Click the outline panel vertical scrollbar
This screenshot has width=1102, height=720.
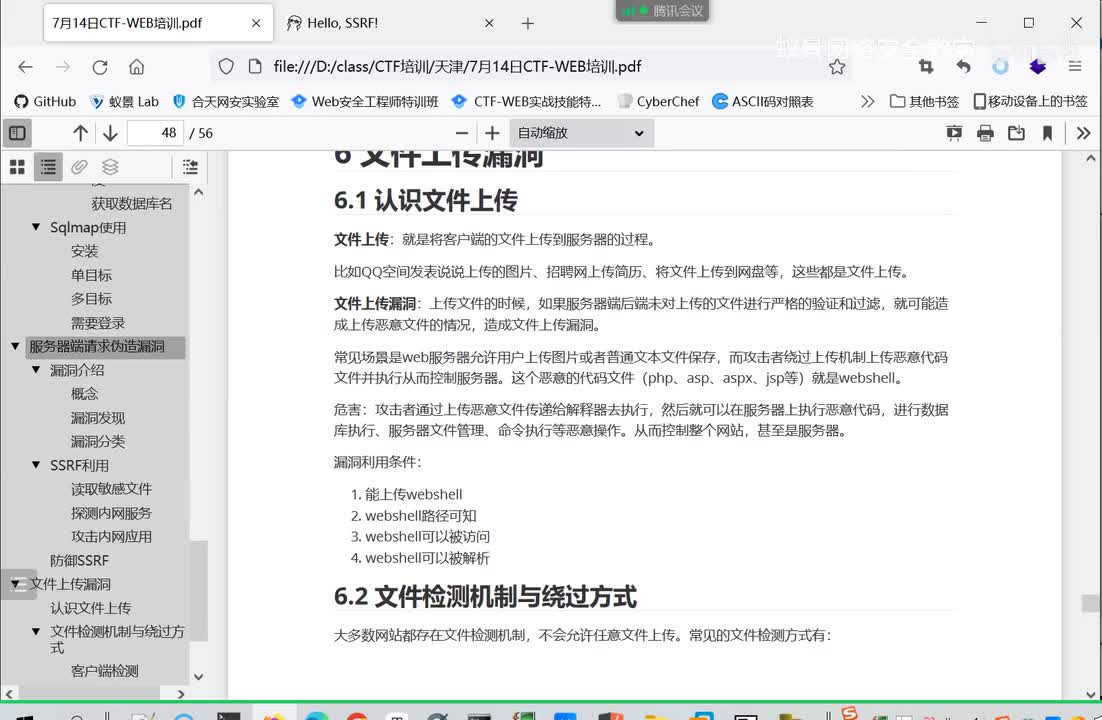(199, 591)
